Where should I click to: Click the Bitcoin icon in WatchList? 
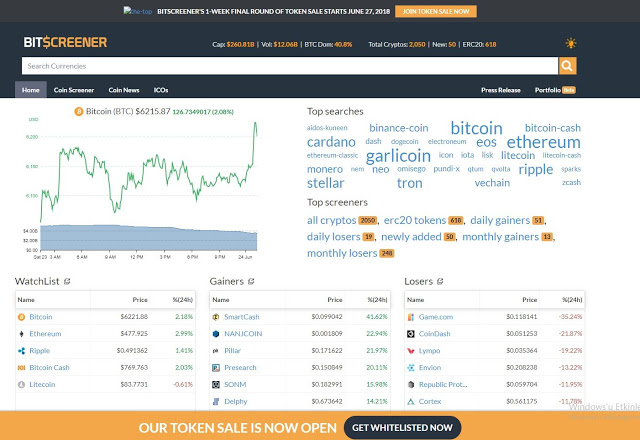(x=21, y=317)
